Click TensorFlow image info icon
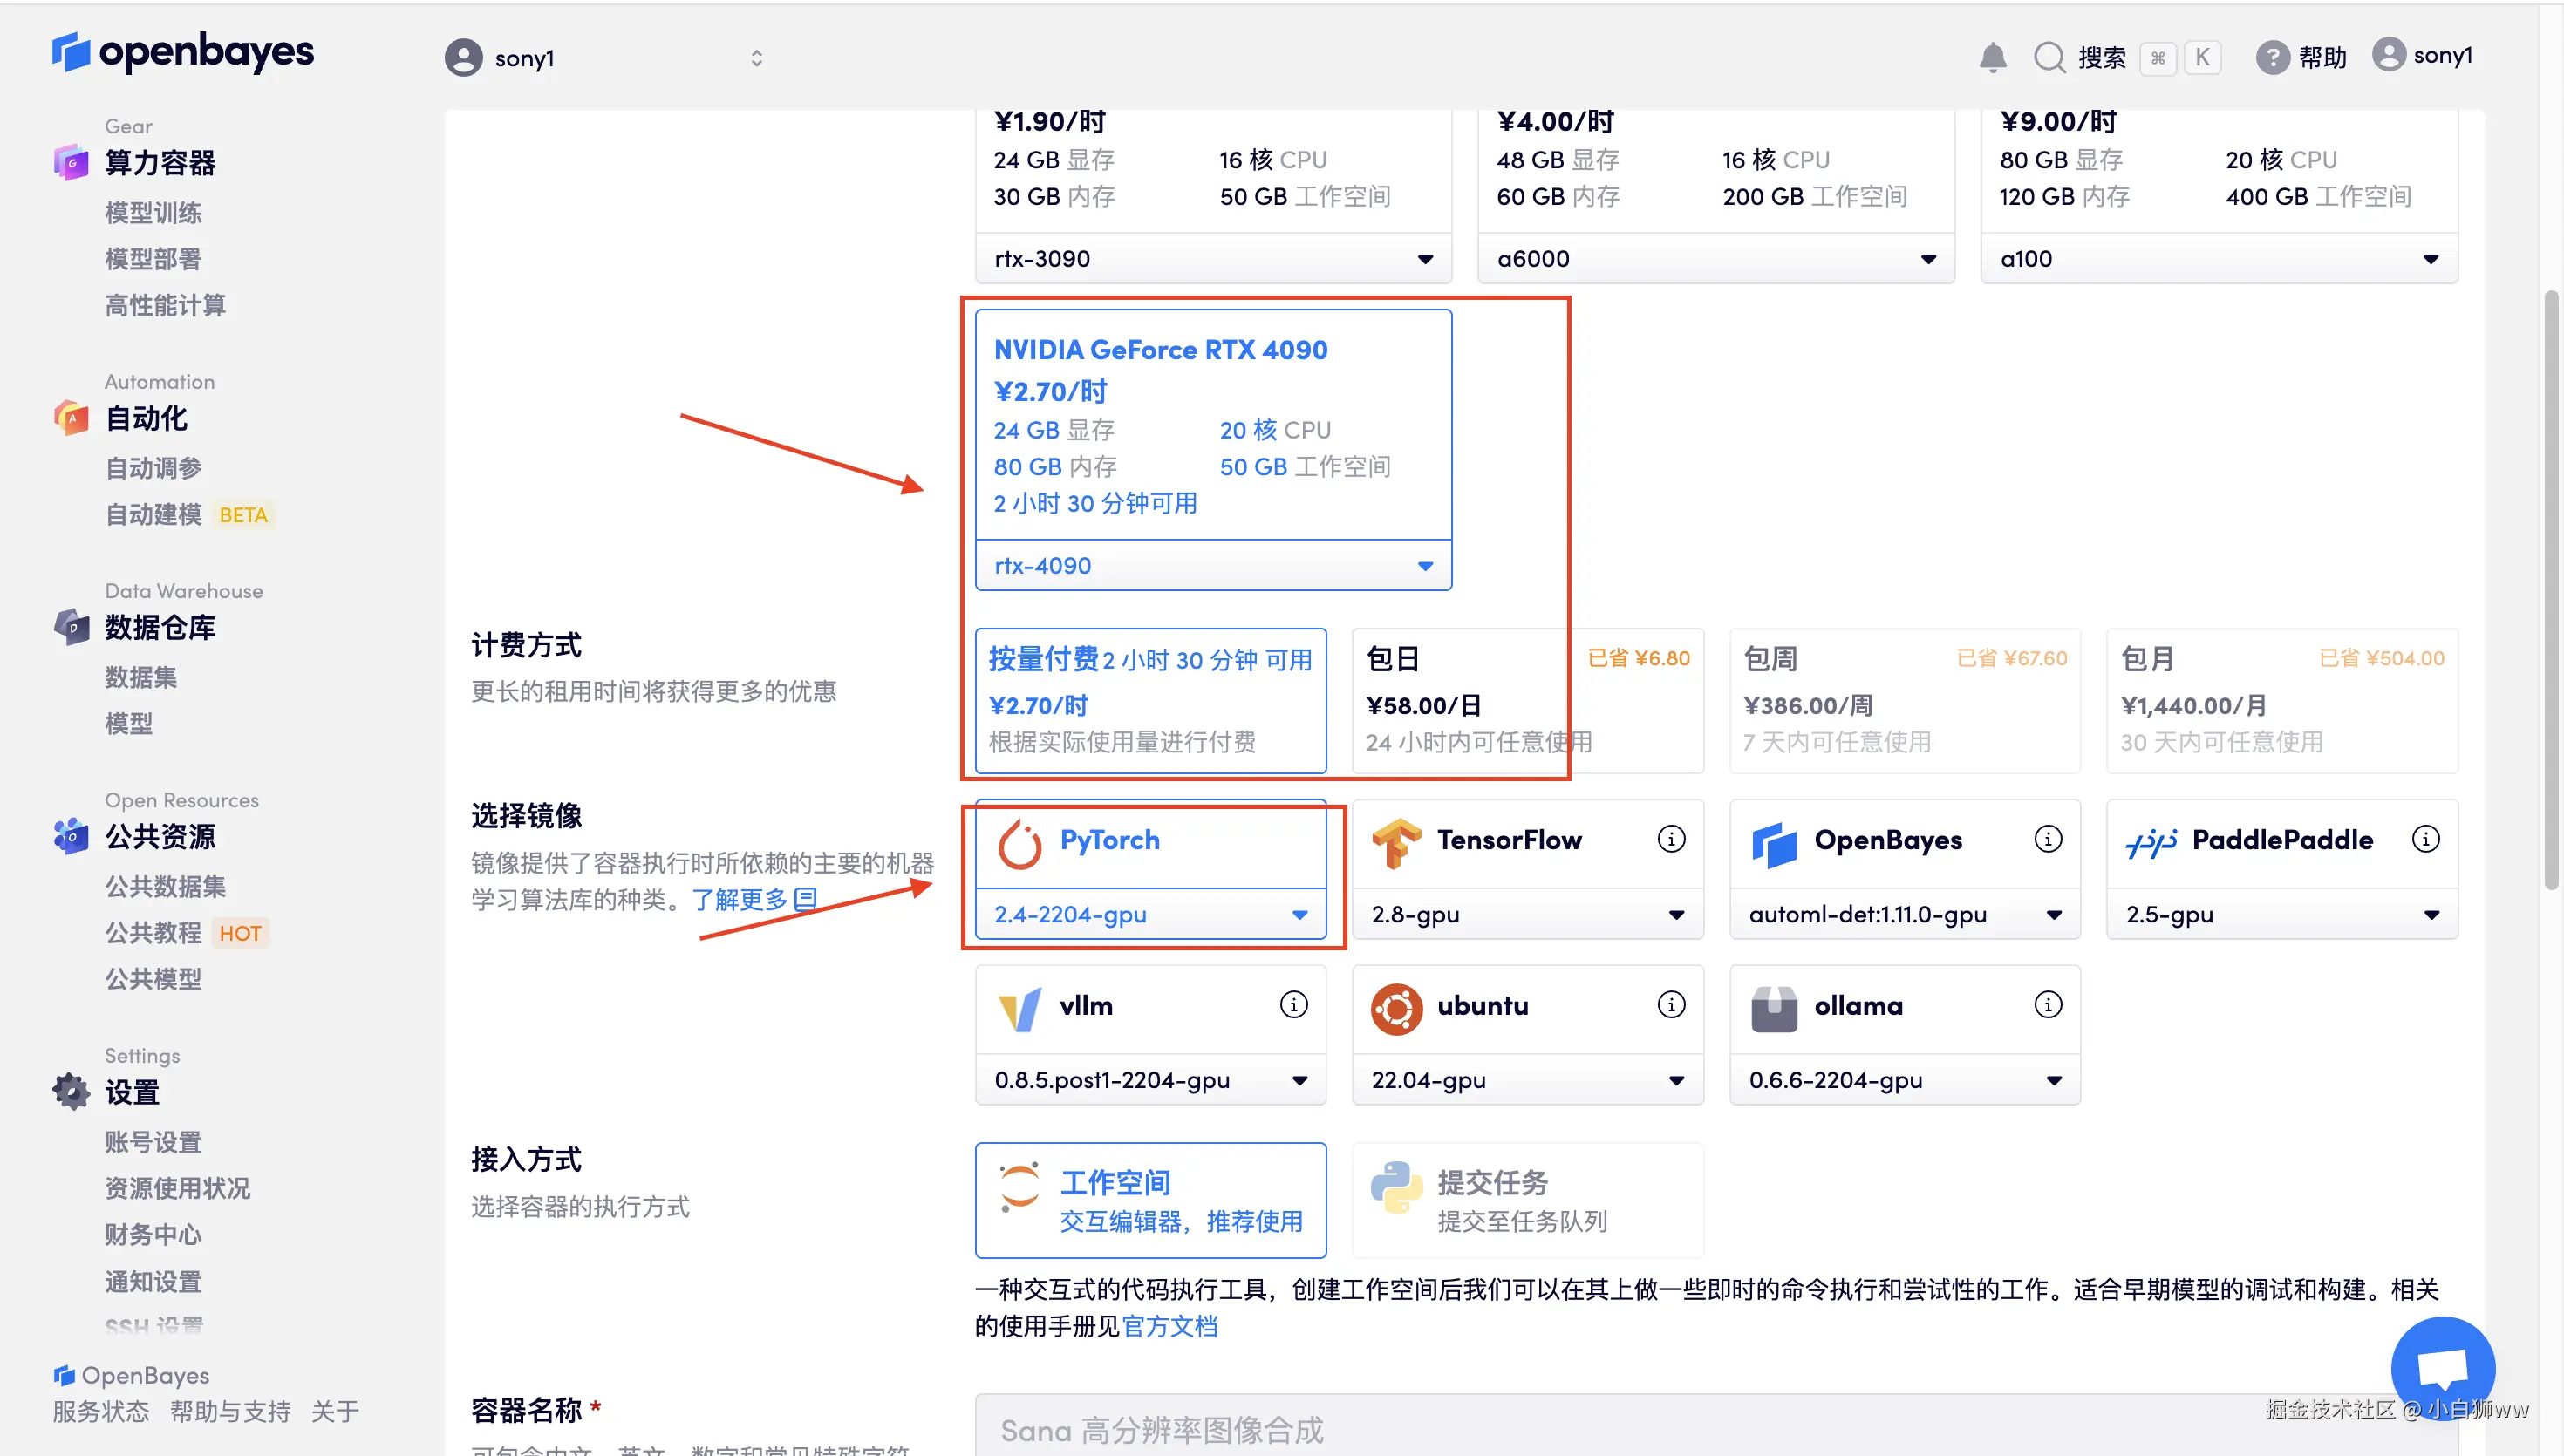The image size is (2564, 1456). [x=1671, y=839]
